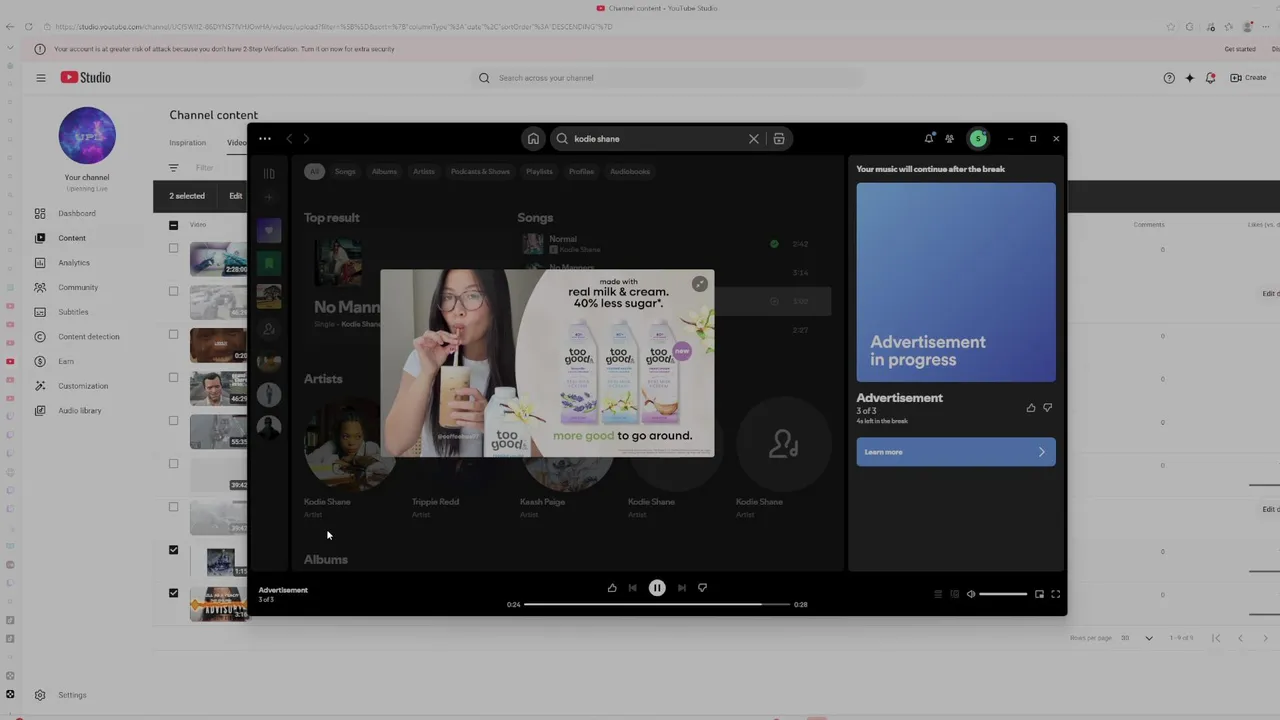
Task: Open Spotify profile avatar 'S'
Action: click(978, 139)
